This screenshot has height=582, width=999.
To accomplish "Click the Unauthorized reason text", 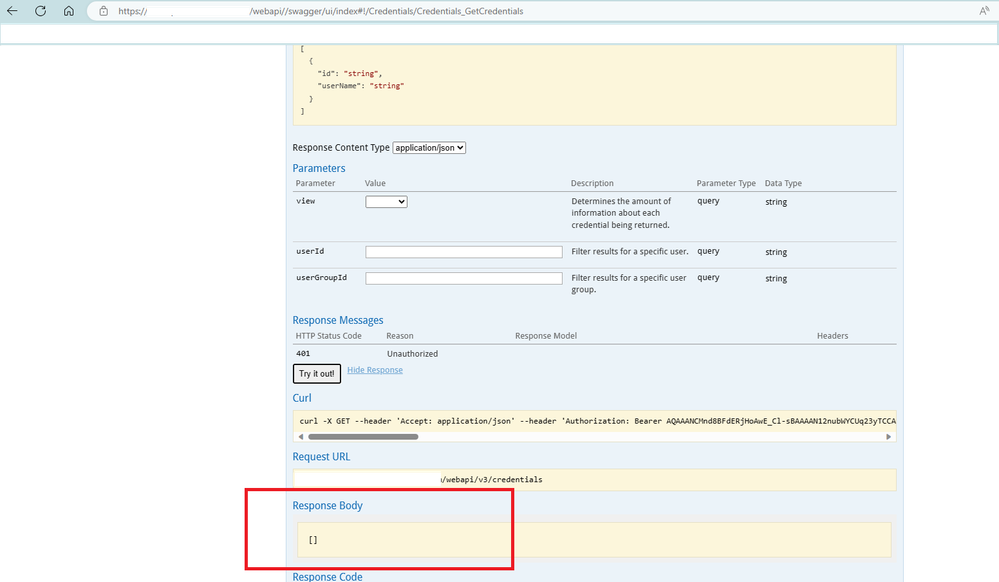I will point(412,354).
